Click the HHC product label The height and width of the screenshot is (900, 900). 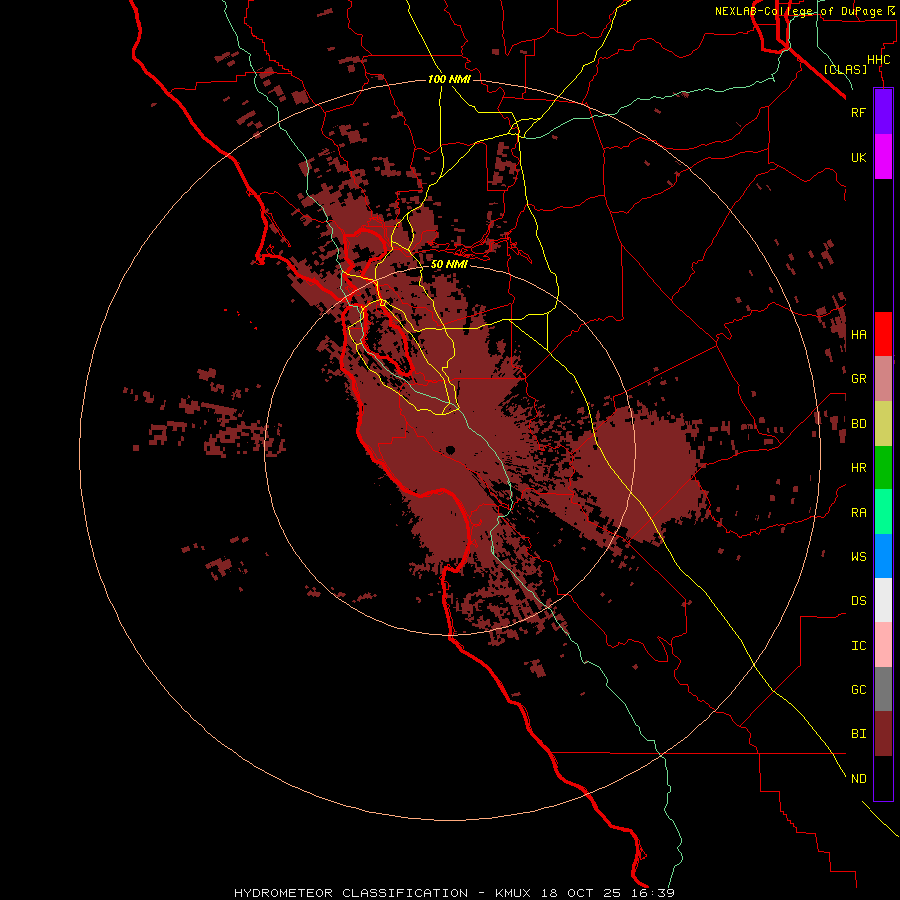(878, 60)
